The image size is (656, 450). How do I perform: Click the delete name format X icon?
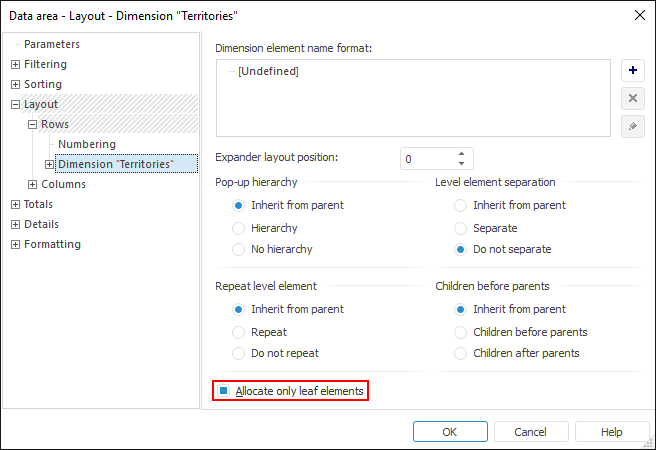coord(632,98)
